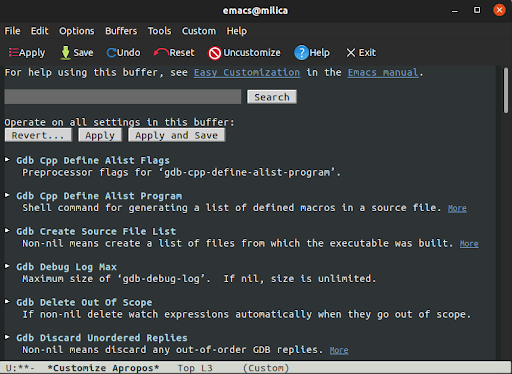
Task: Click the Search button
Action: click(272, 97)
